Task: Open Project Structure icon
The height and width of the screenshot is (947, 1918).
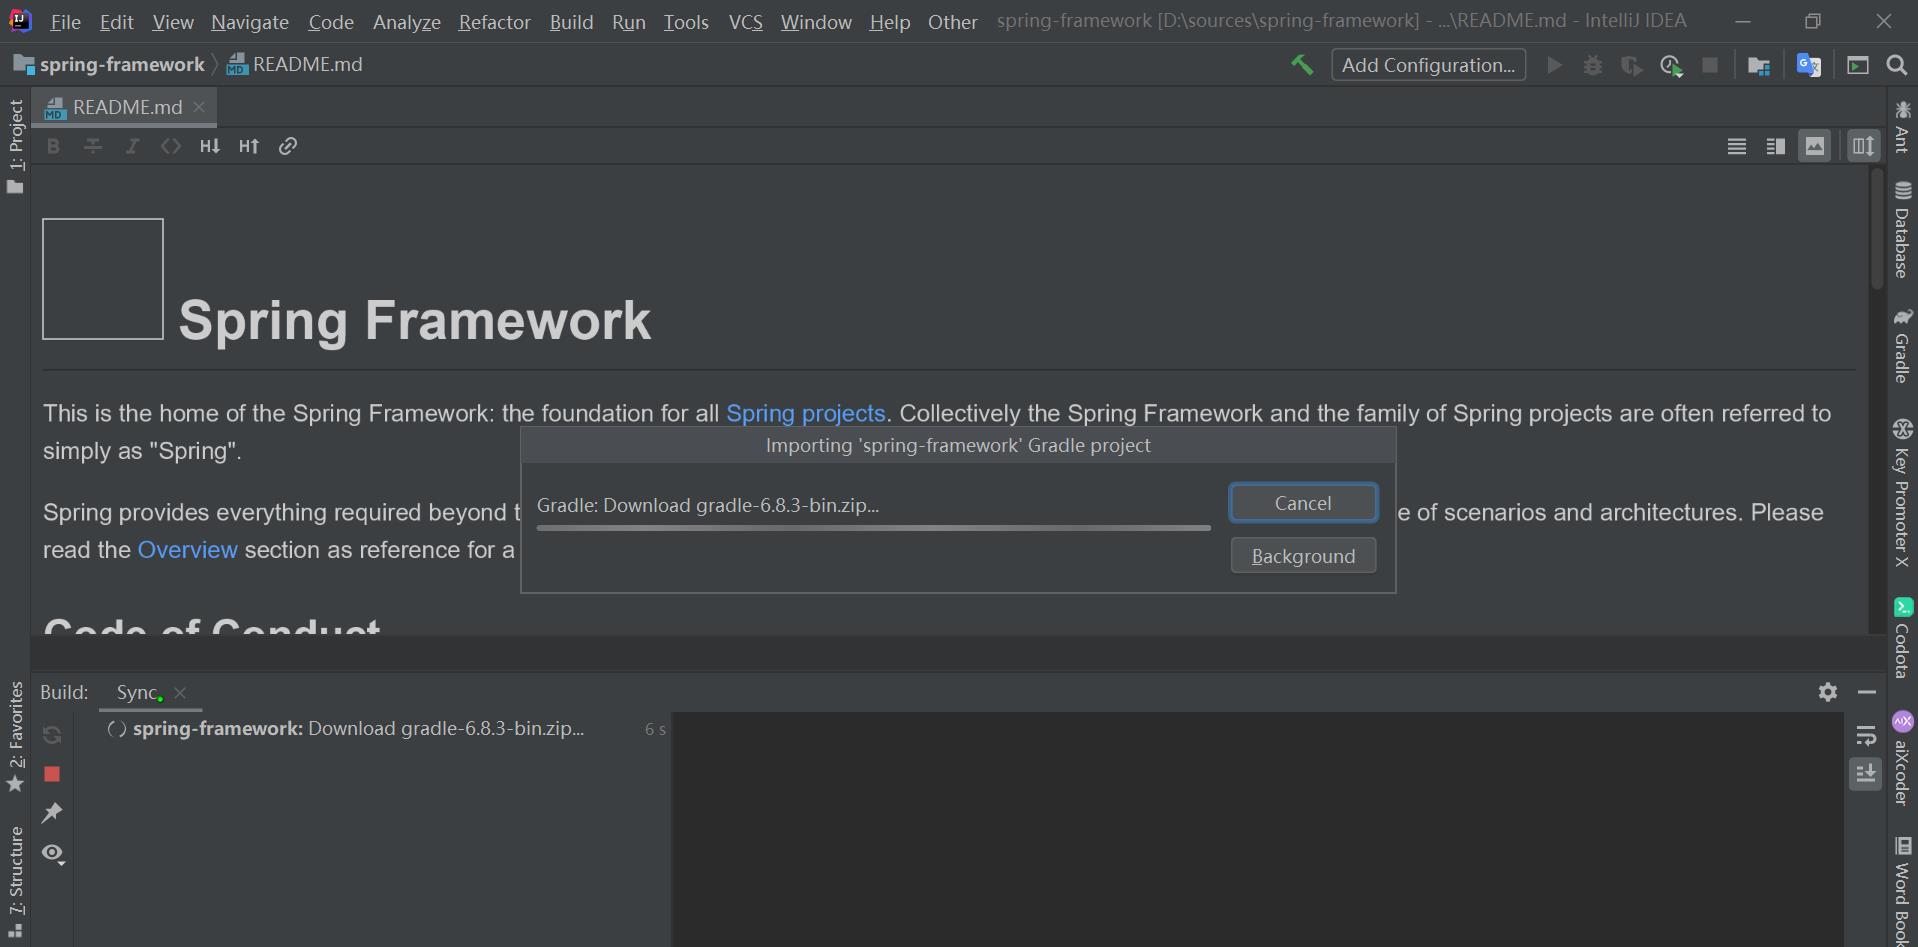Action: tap(1759, 65)
